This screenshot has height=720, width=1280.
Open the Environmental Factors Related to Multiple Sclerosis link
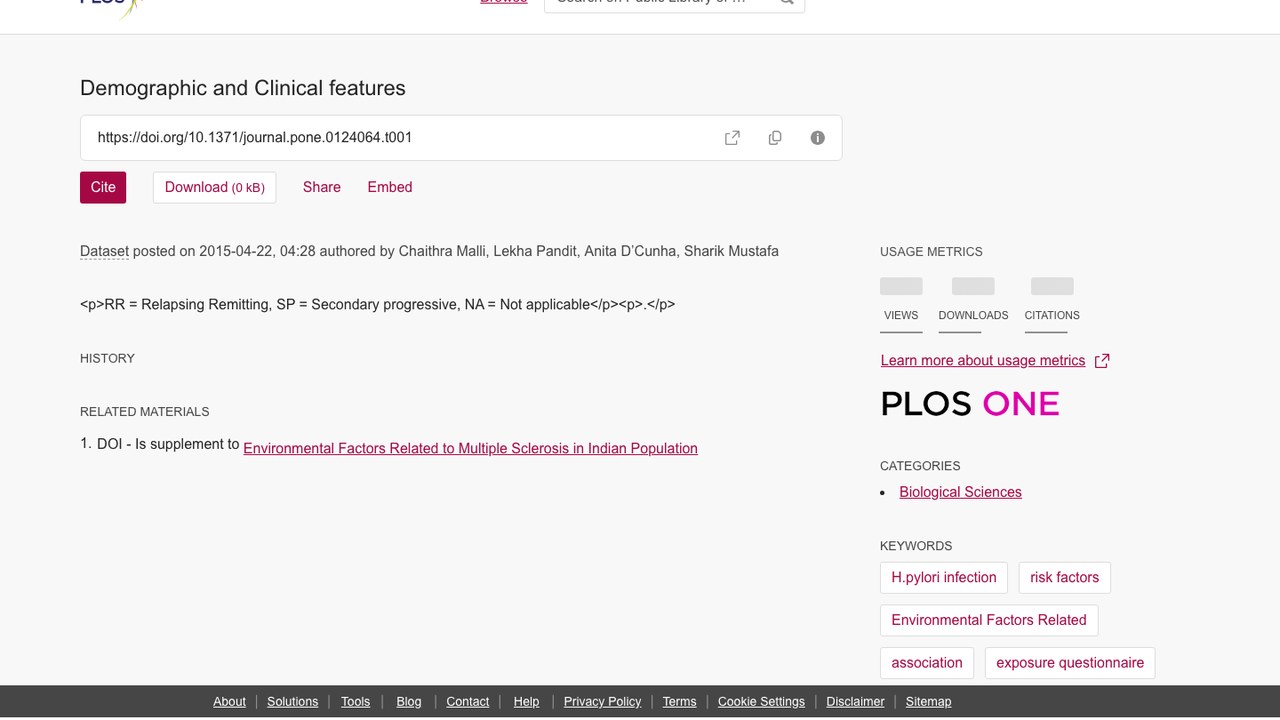click(470, 448)
